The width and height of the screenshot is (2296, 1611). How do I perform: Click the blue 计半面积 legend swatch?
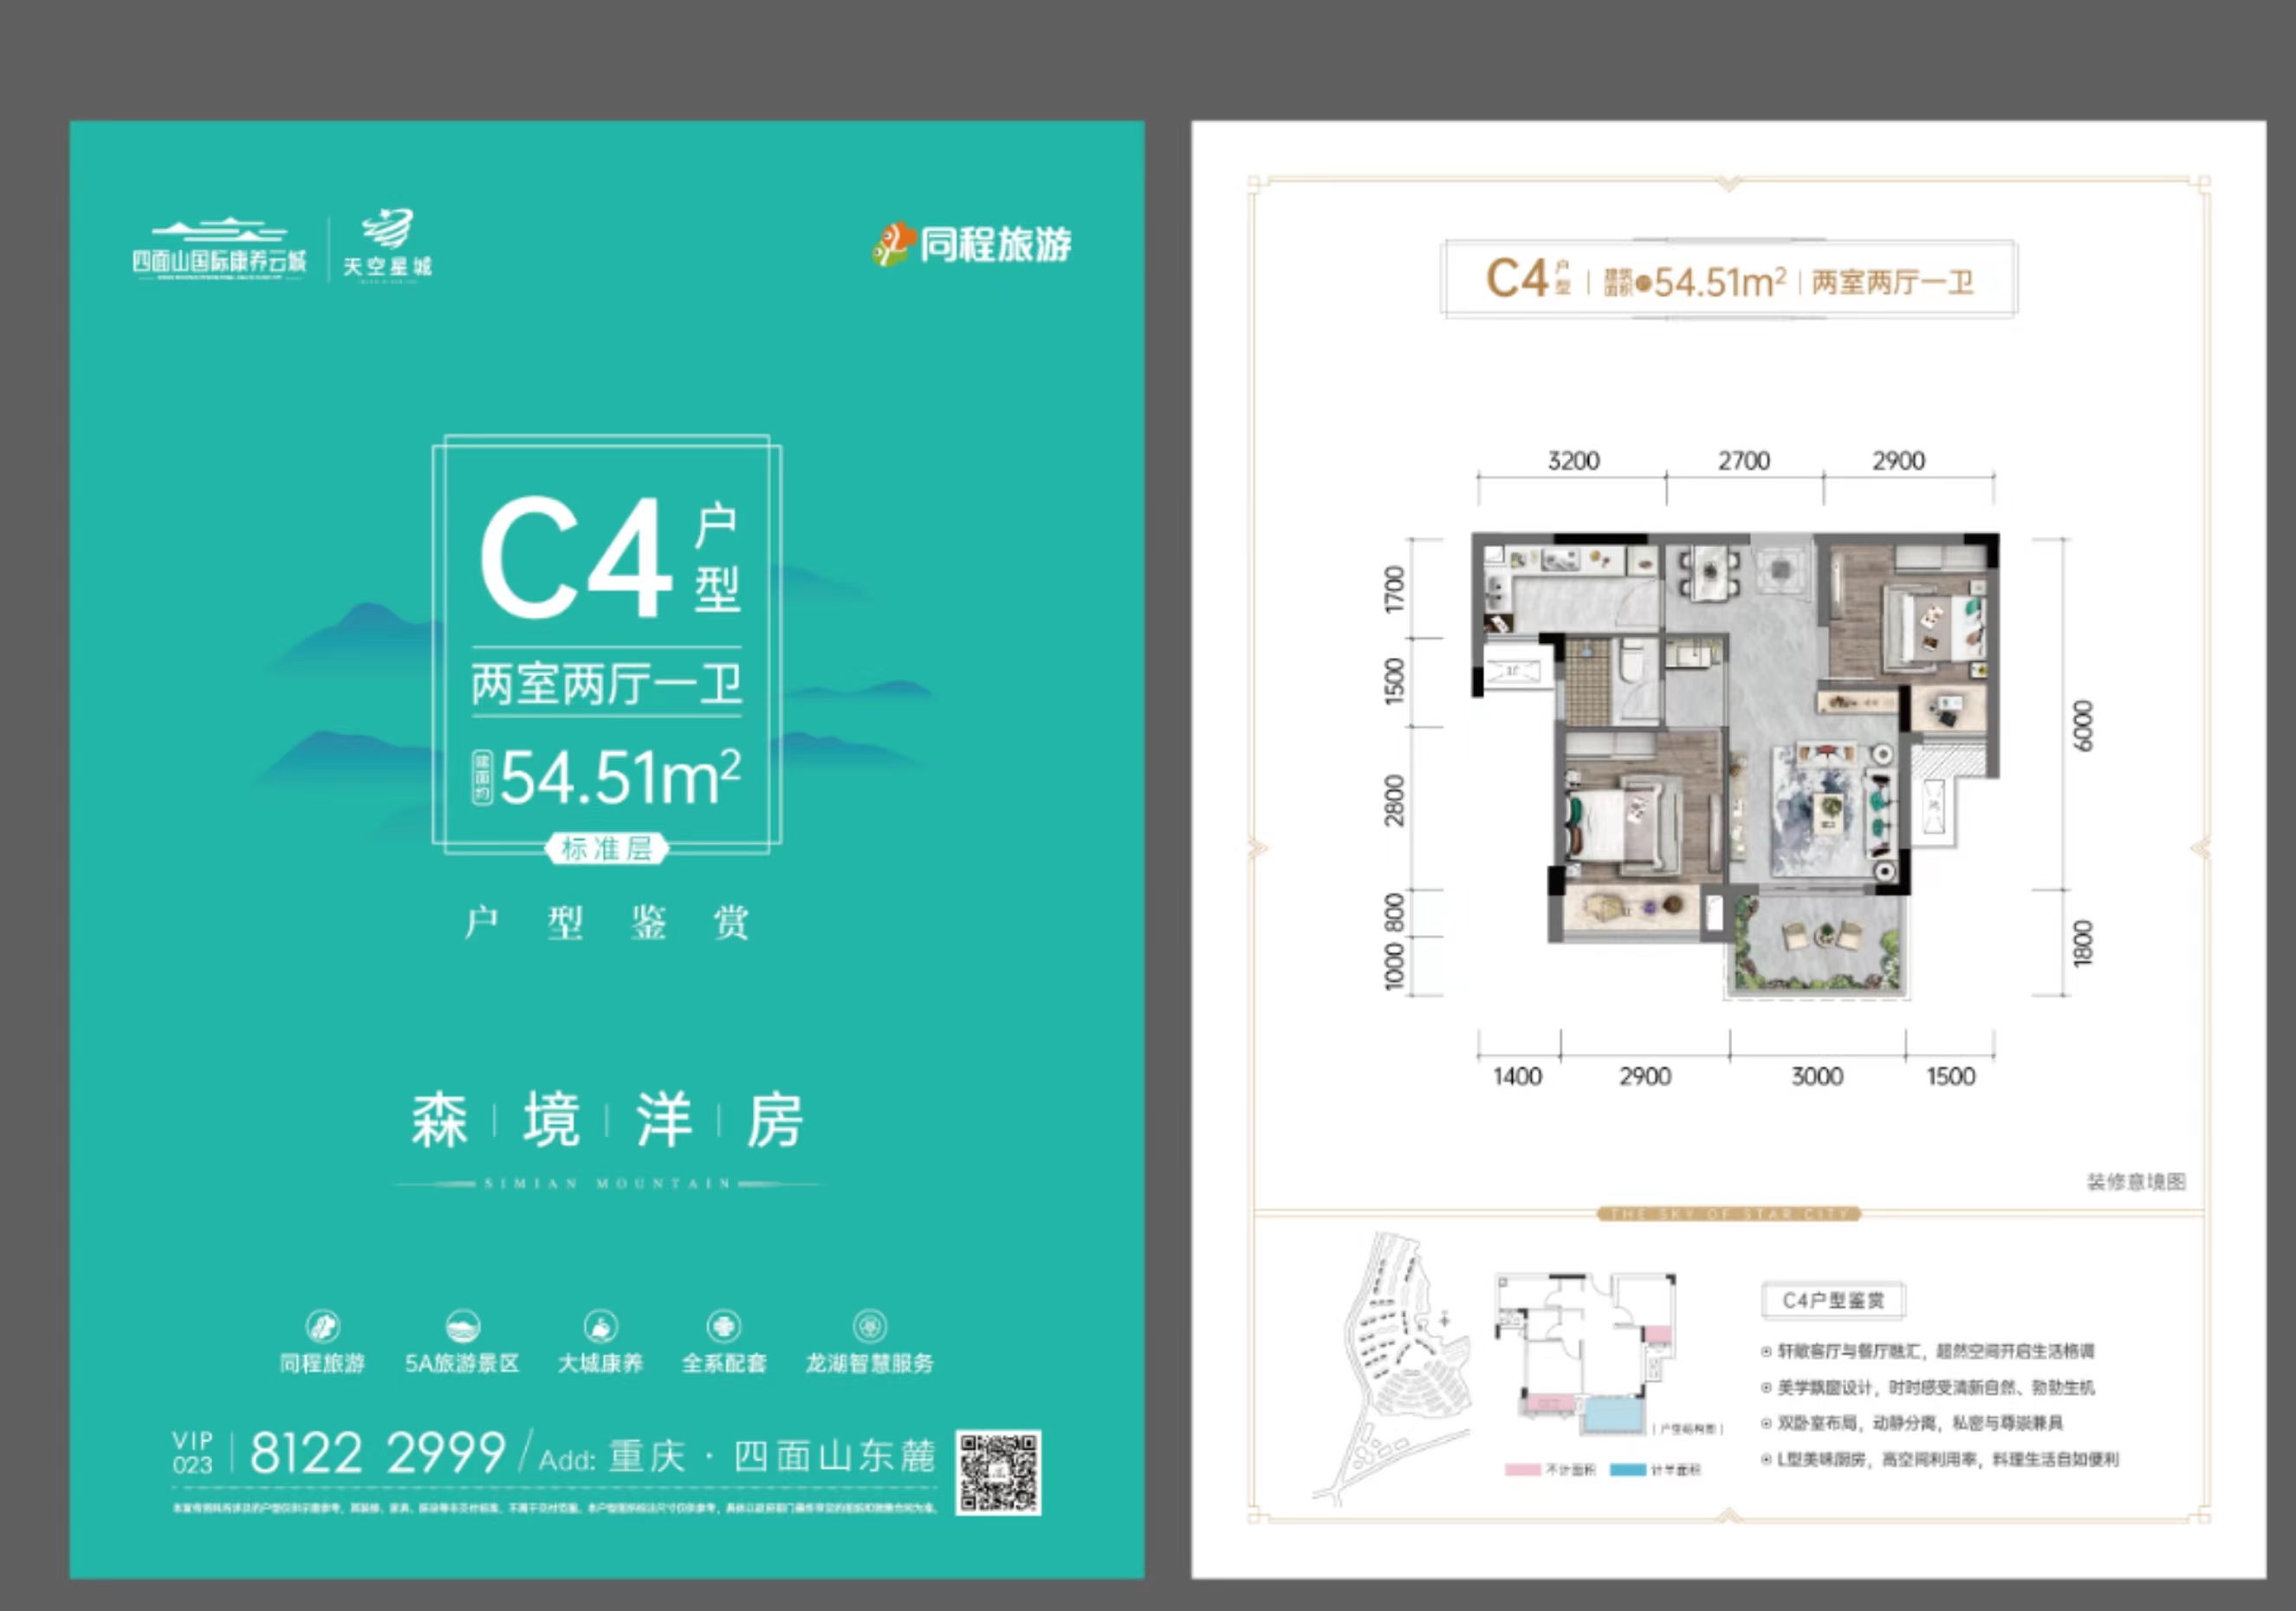(x=1627, y=1470)
